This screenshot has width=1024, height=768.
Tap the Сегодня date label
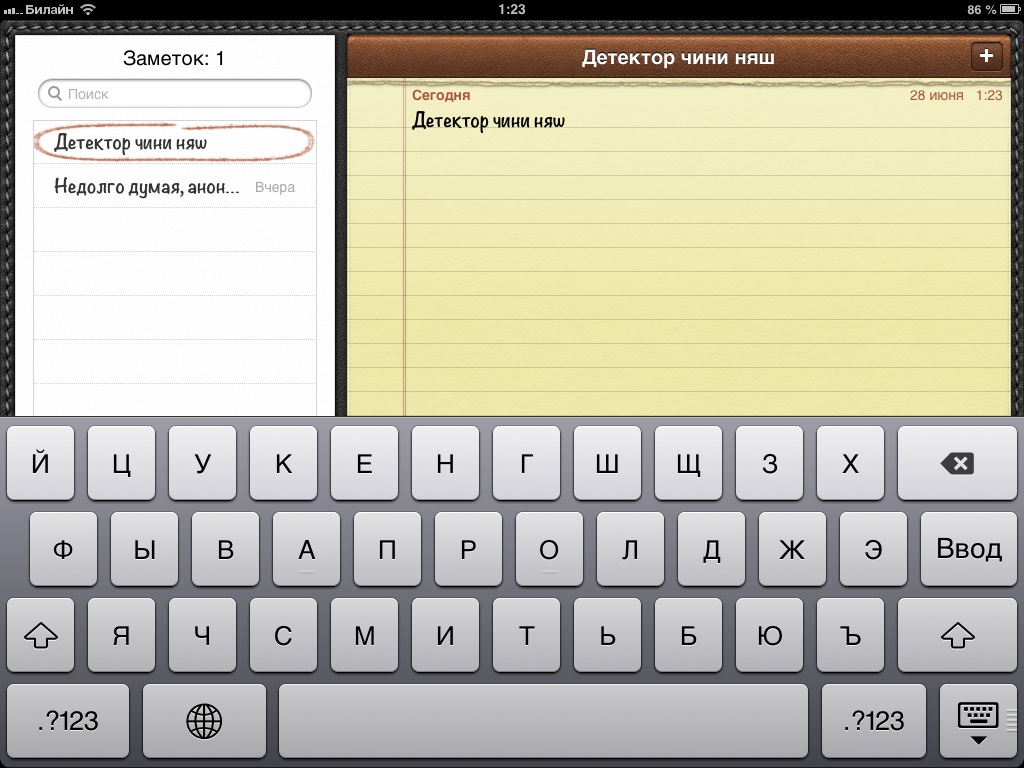[441, 95]
